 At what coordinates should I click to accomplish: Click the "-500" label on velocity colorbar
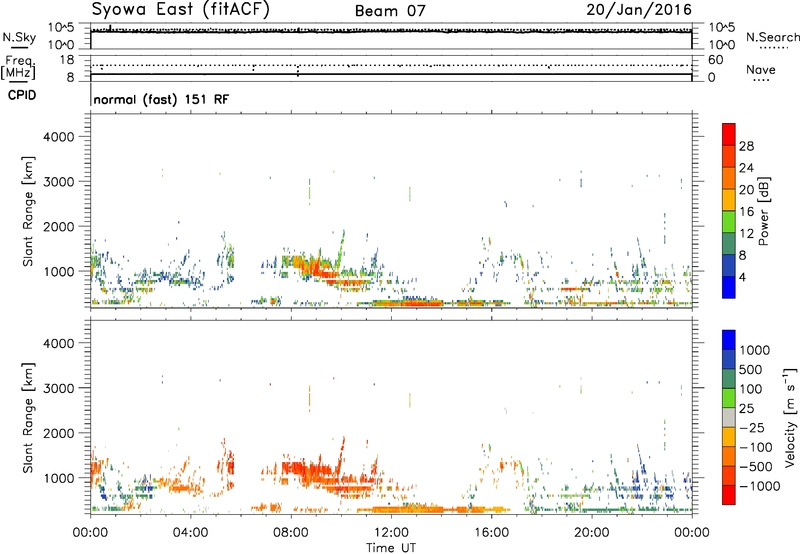pyautogui.click(x=756, y=467)
